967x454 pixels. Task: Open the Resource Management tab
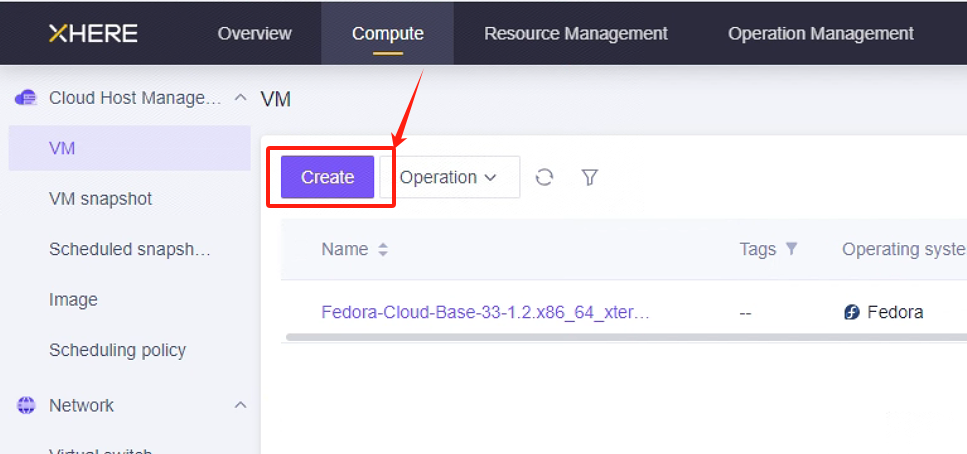pos(576,33)
